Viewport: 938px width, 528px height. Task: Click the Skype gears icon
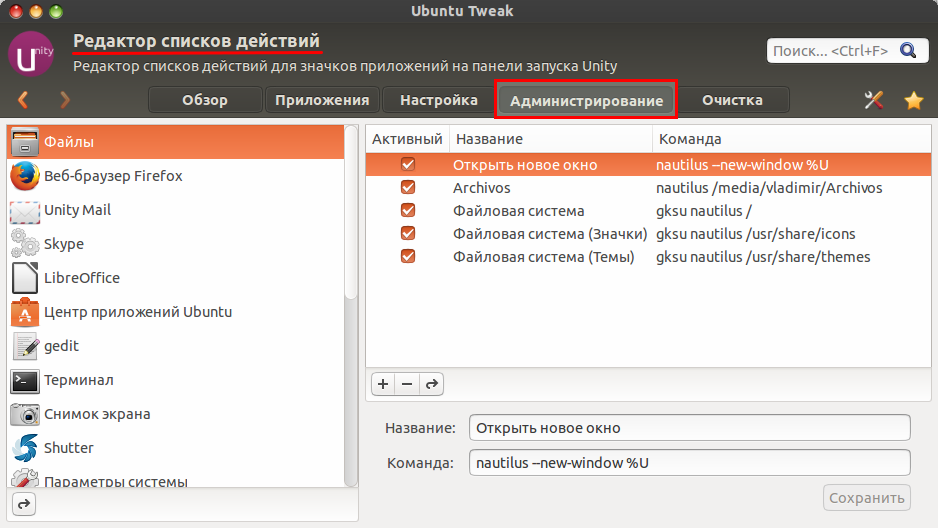point(25,243)
